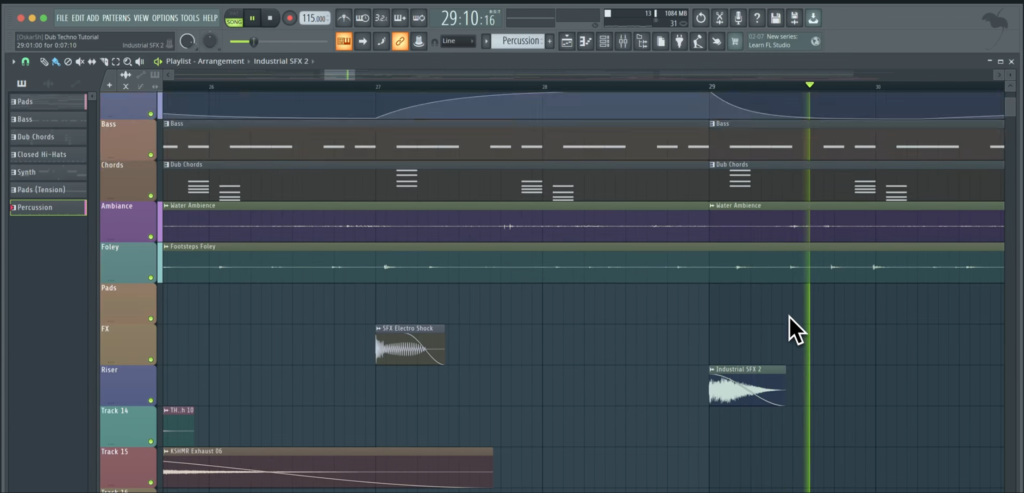Open the content shop cart icon
1024x493 pixels.
point(736,41)
